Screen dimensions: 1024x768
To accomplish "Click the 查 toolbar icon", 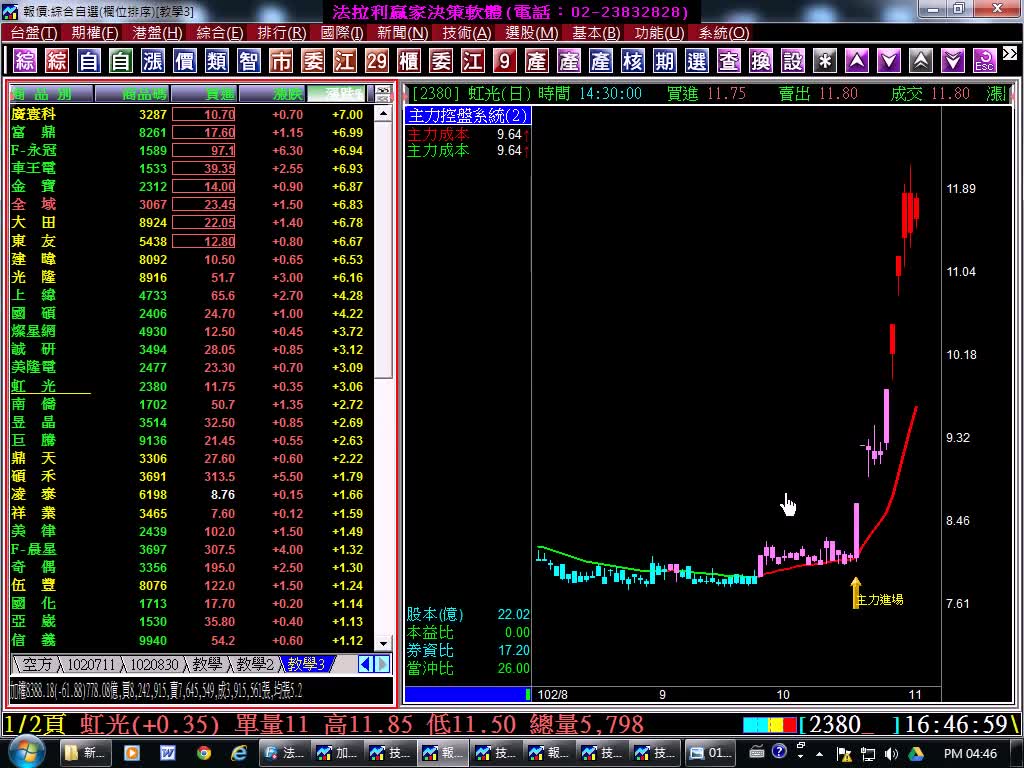I will point(729,61).
